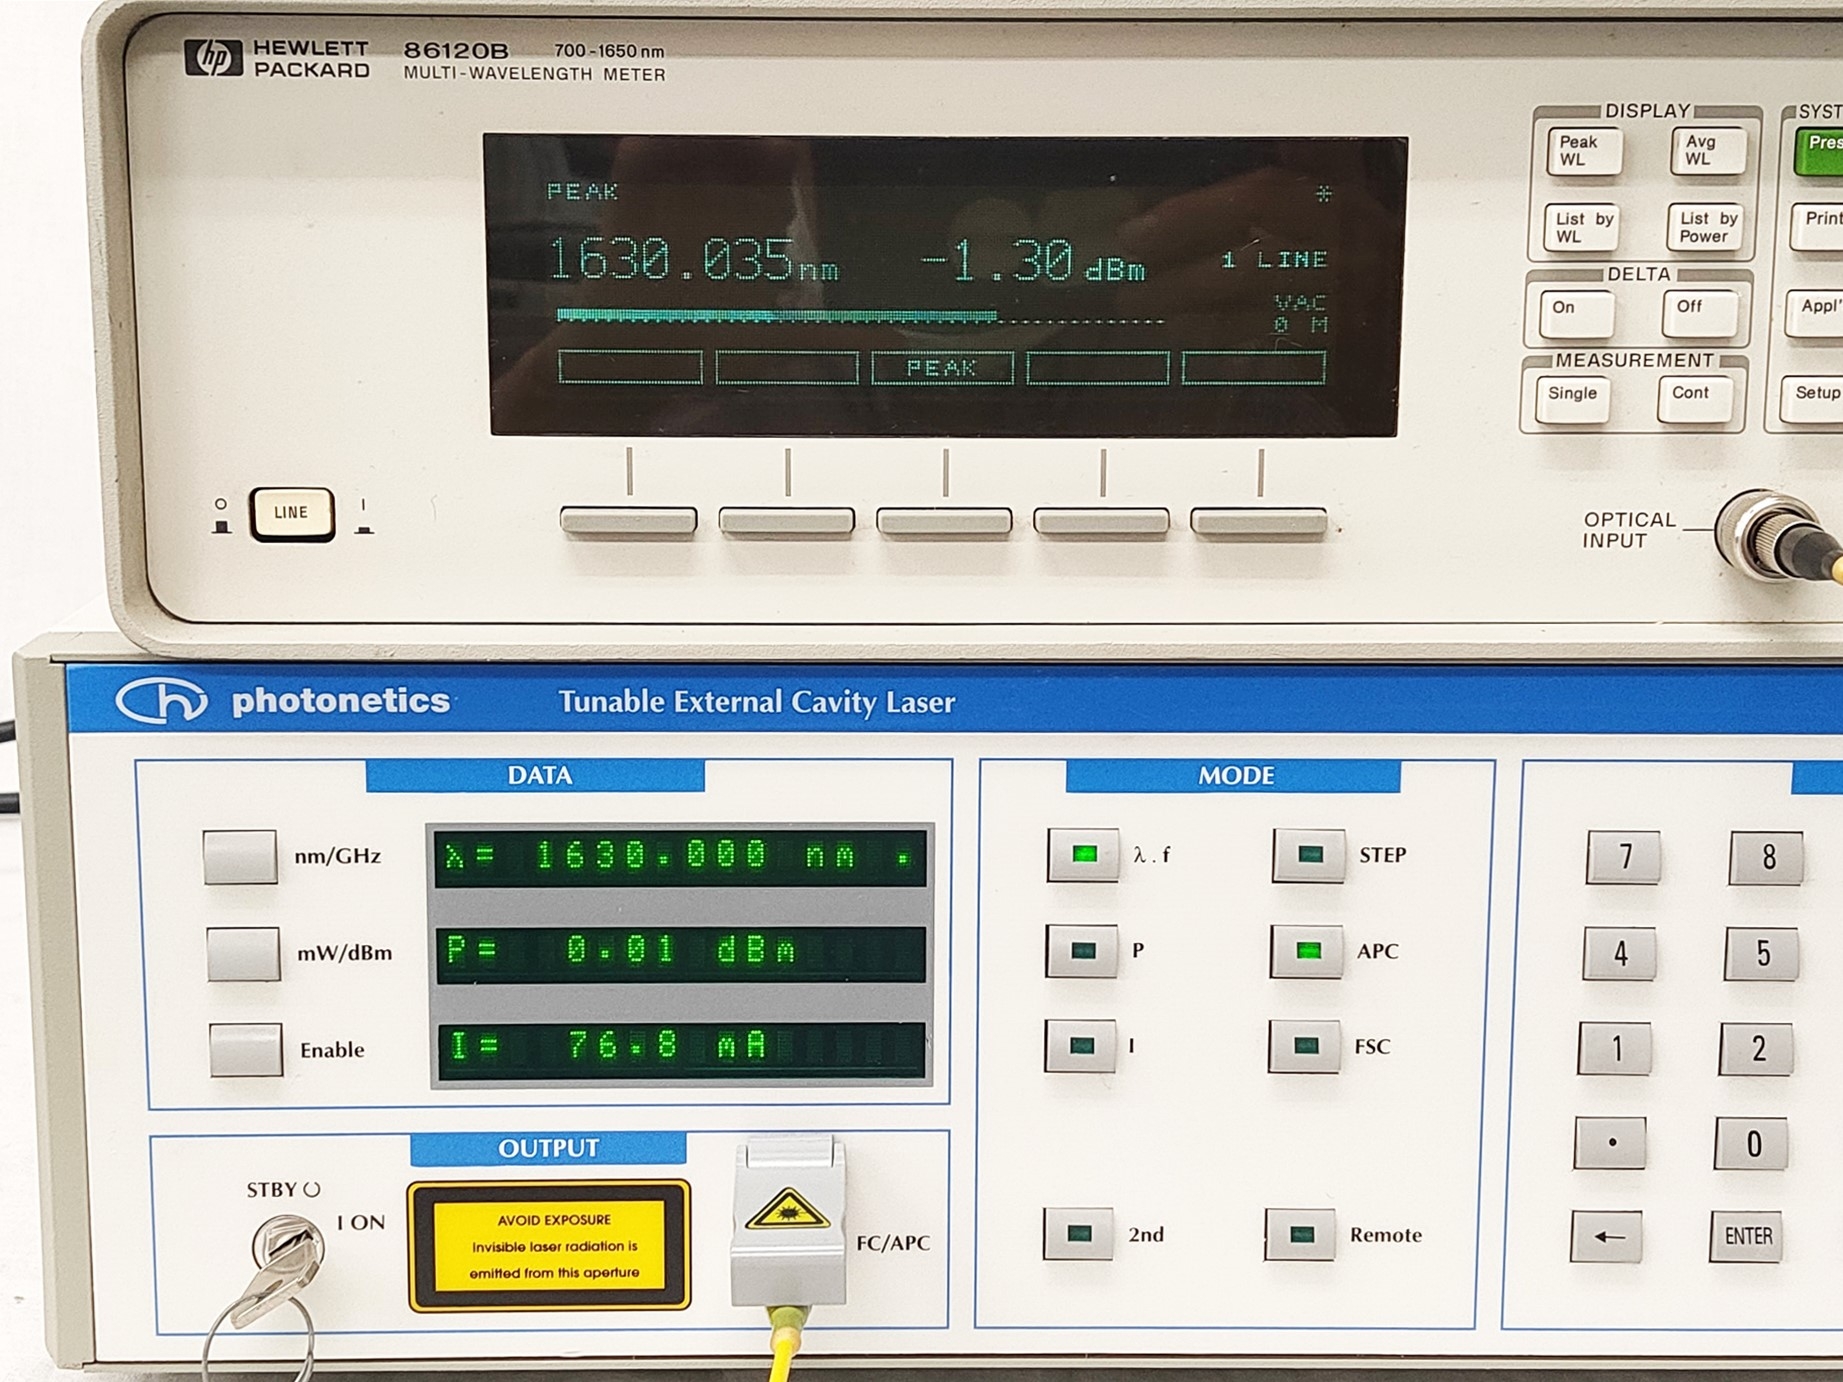Open the Appl's system button

(x=1815, y=313)
